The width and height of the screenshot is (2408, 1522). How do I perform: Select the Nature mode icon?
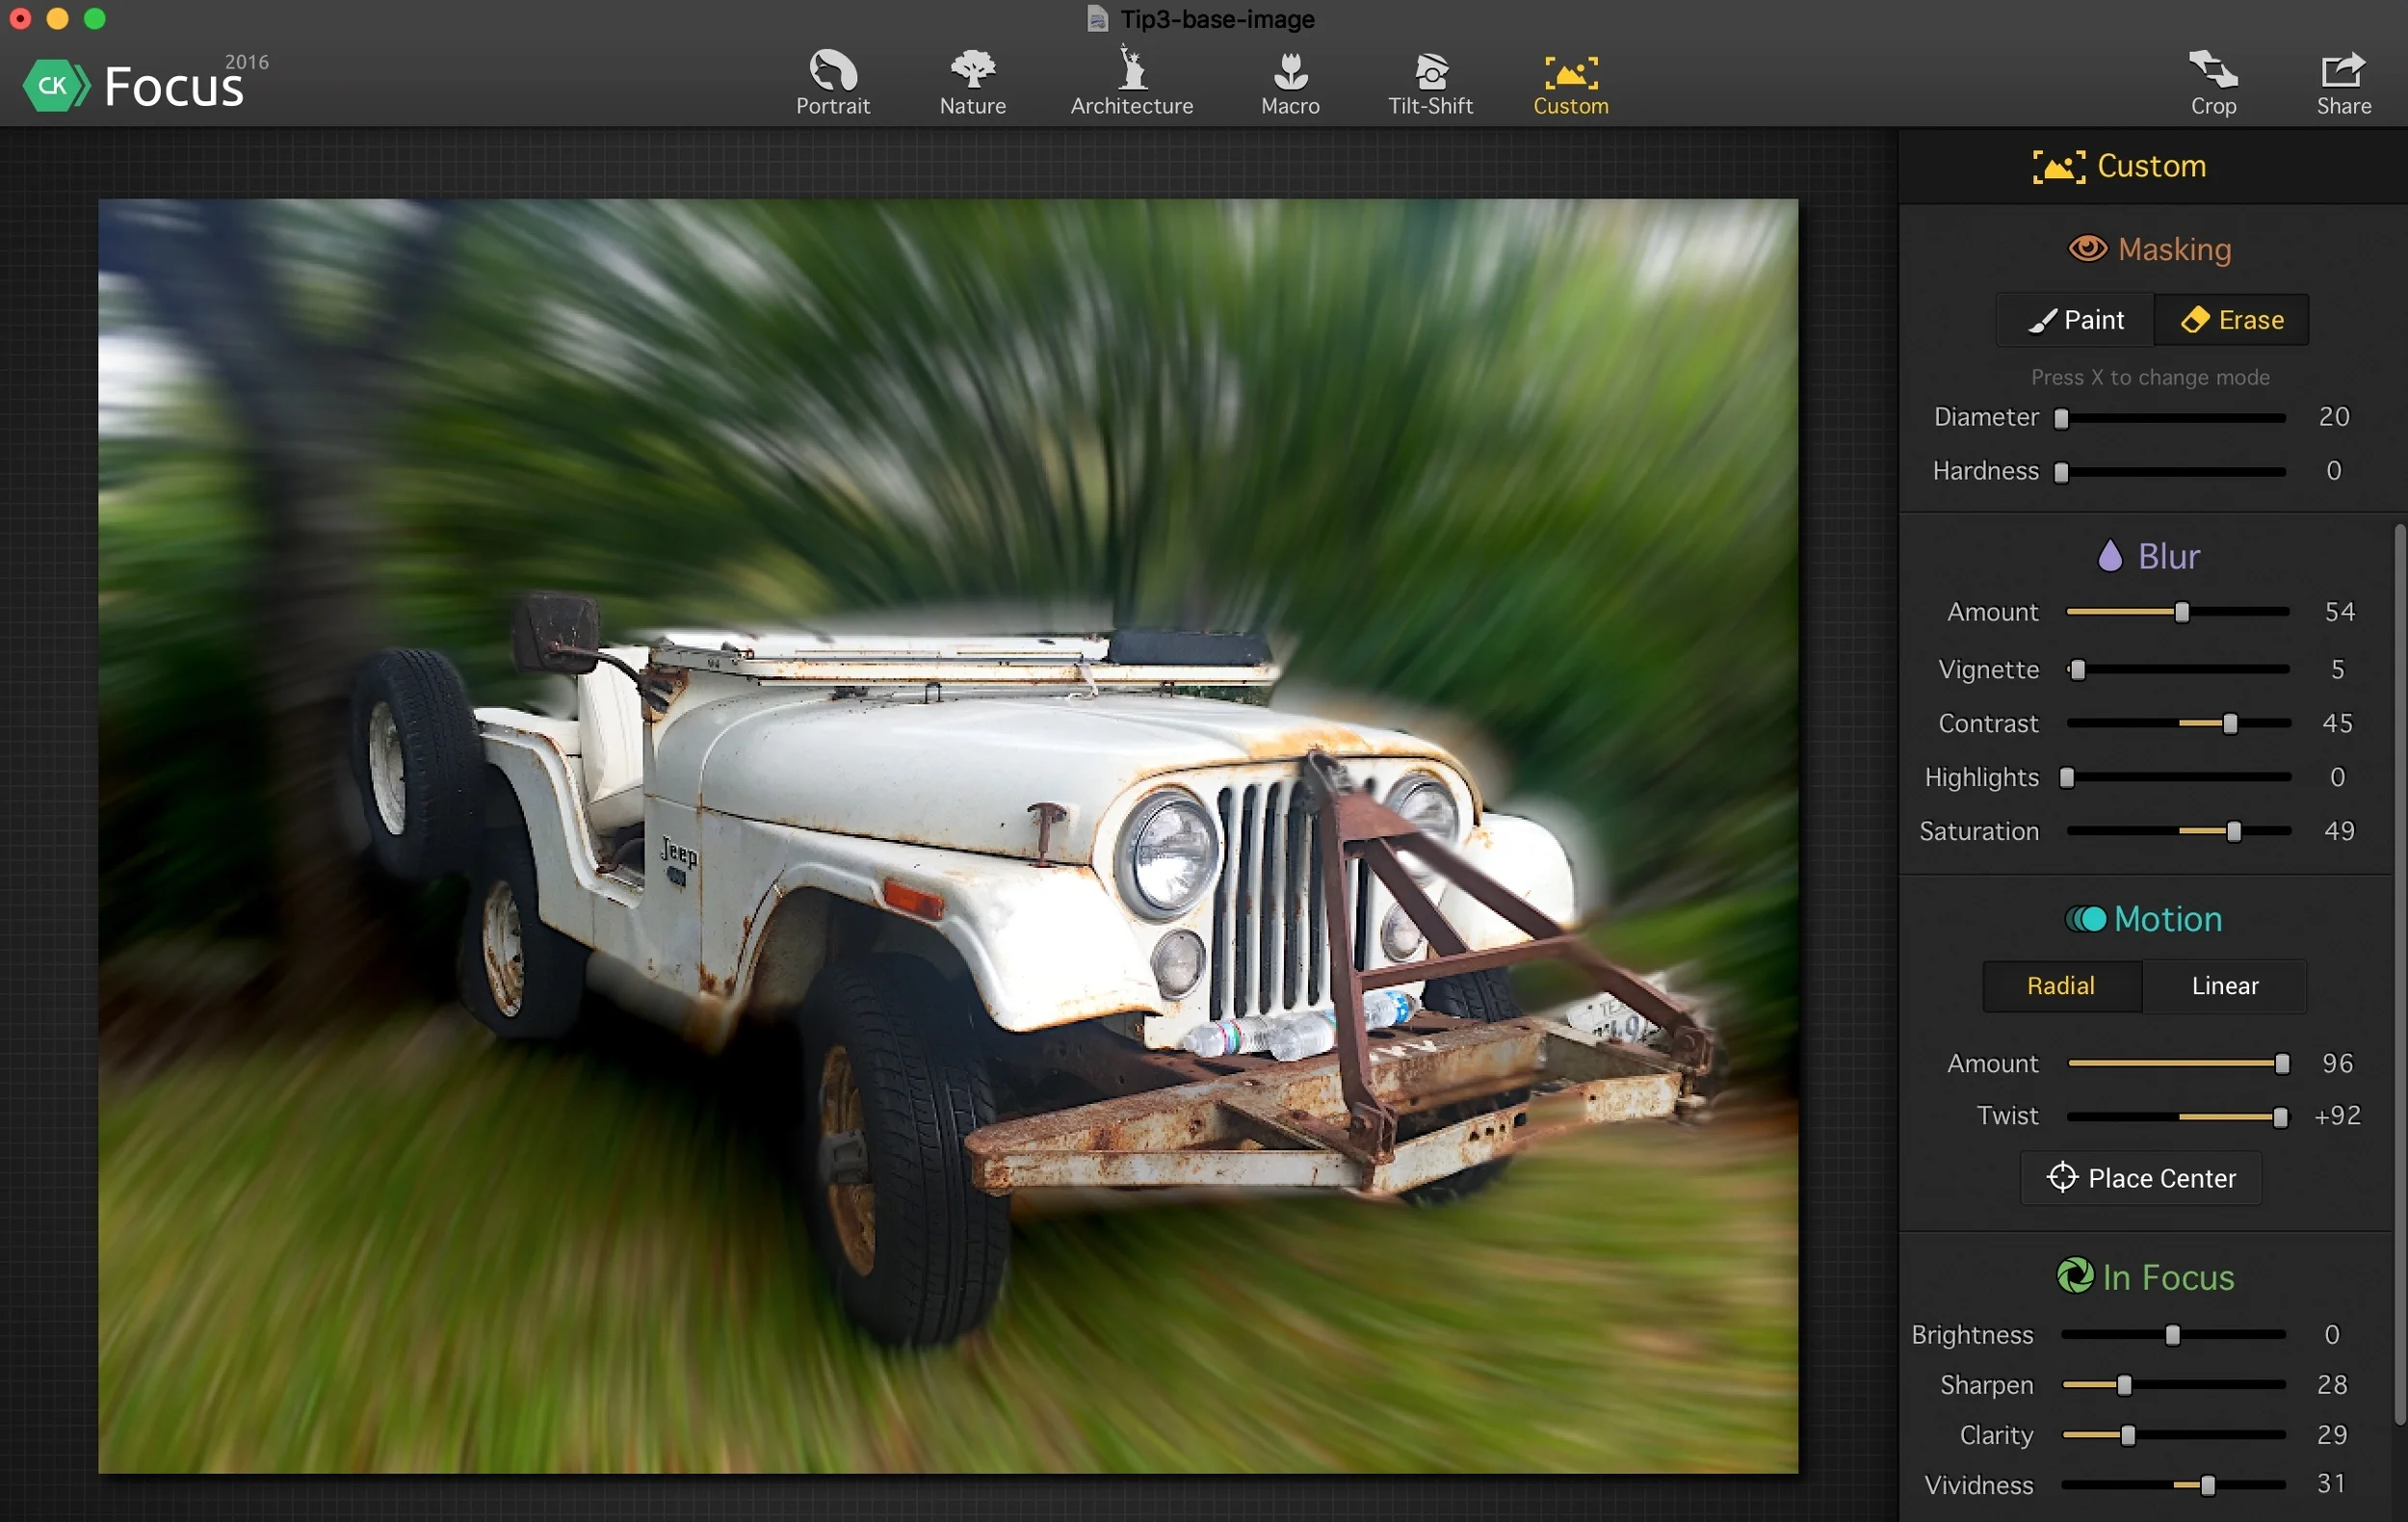tap(972, 70)
